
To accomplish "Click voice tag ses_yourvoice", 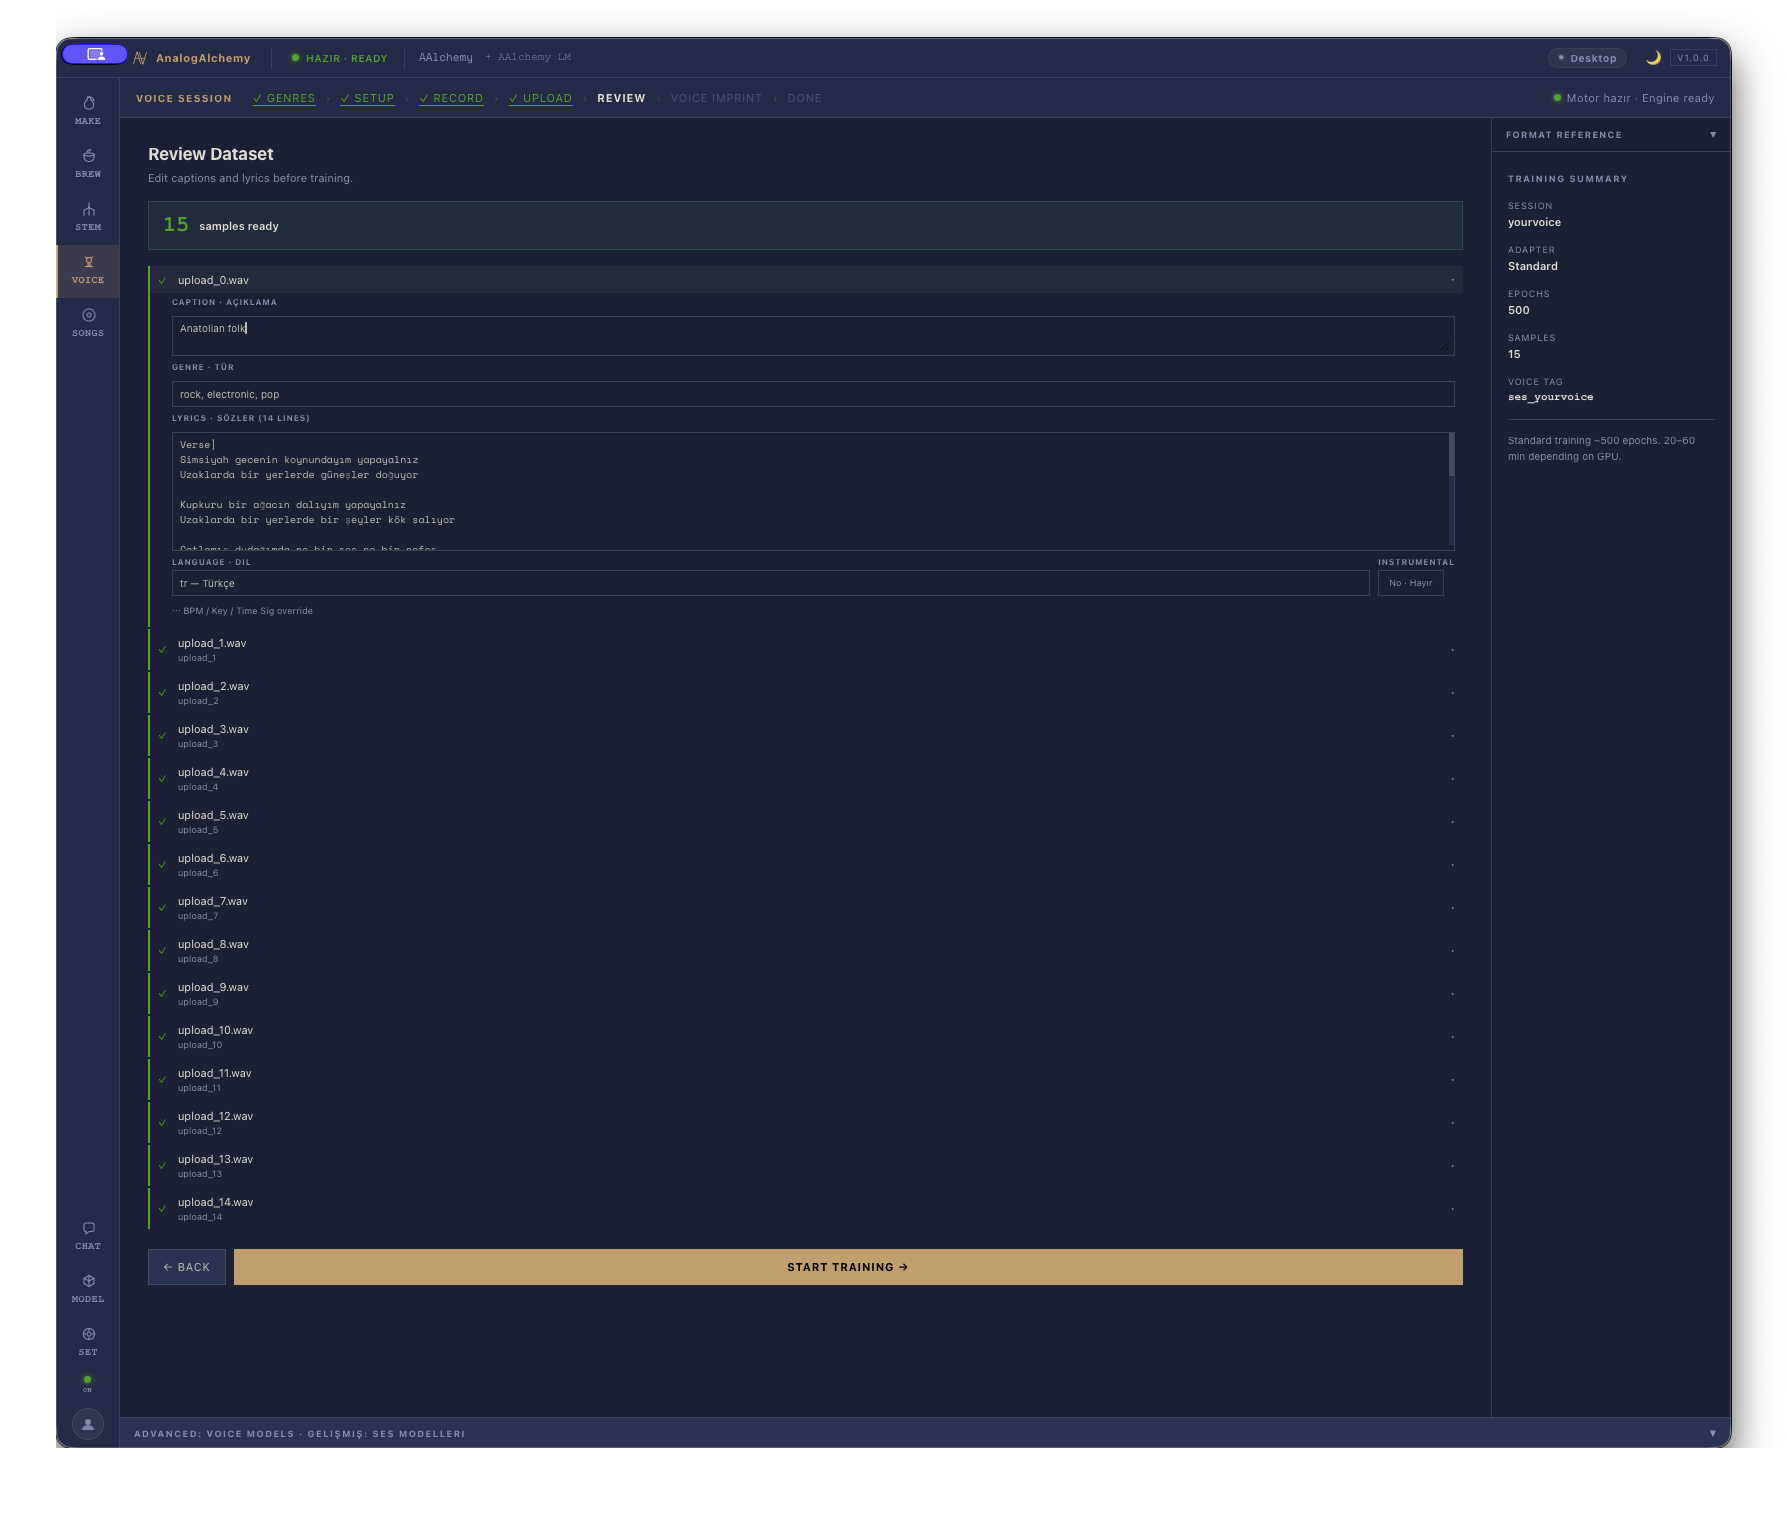I will 1551,397.
